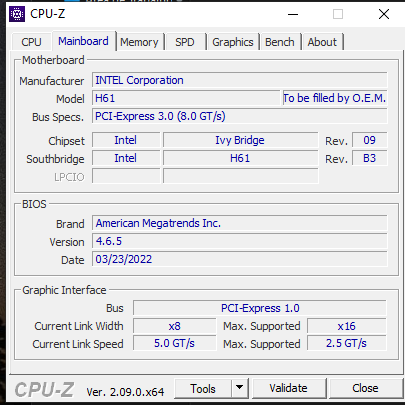The width and height of the screenshot is (405, 405).
Task: Click the Chipset revision value 09
Action: pyautogui.click(x=370, y=140)
